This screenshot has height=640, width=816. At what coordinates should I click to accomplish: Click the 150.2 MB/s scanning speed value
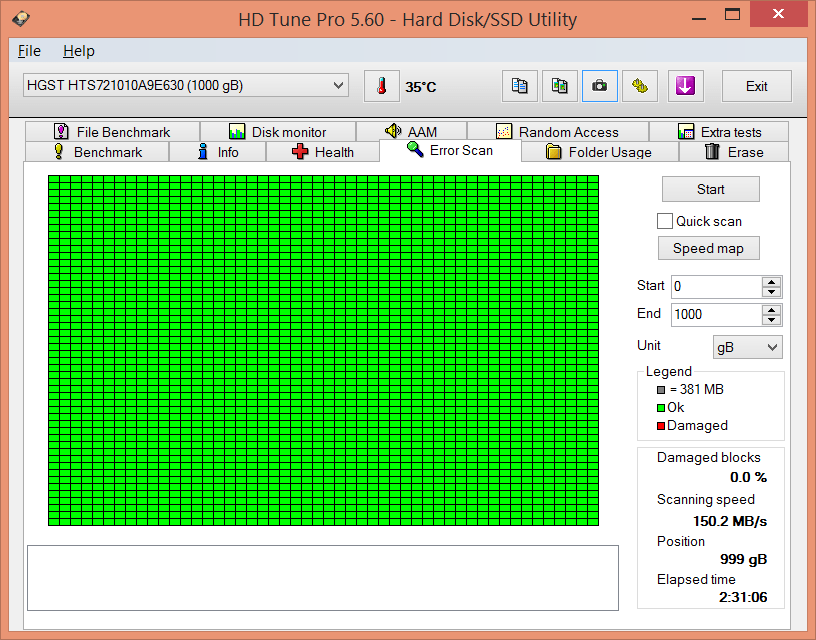coord(730,521)
